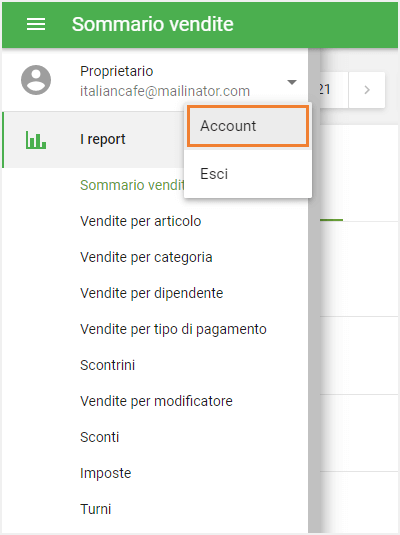Click the Sommario vendite header title
This screenshot has width=400, height=535.
(153, 24)
